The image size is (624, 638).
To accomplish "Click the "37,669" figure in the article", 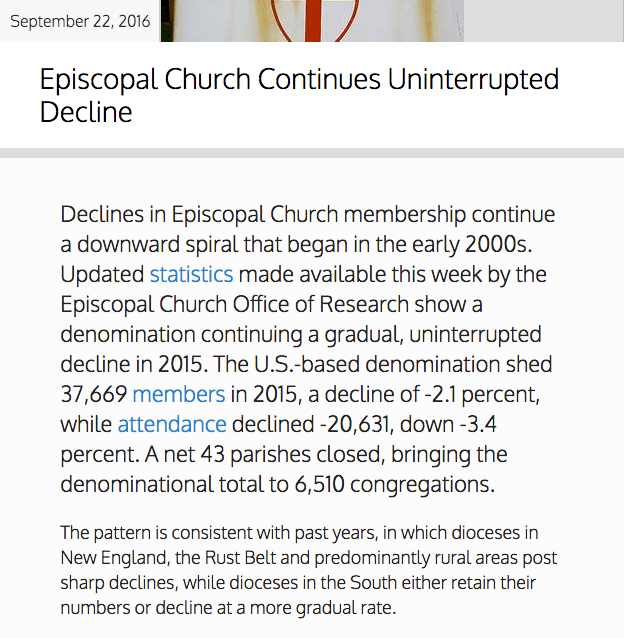I will point(93,394).
